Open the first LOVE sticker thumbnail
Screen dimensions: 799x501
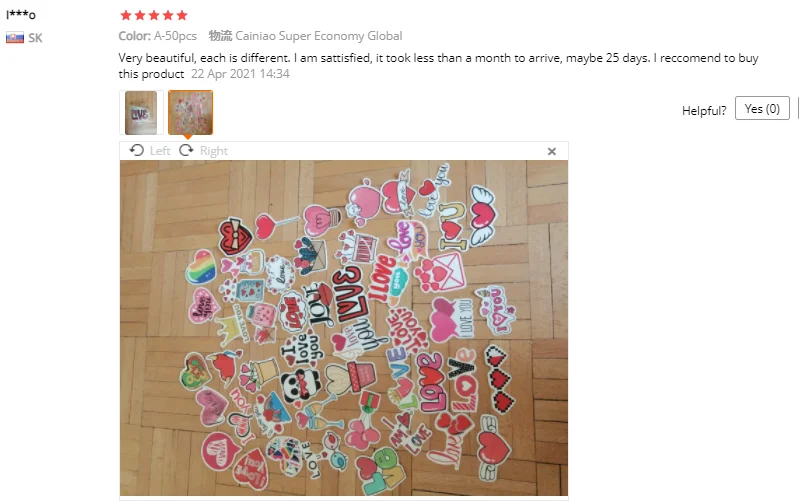[141, 113]
